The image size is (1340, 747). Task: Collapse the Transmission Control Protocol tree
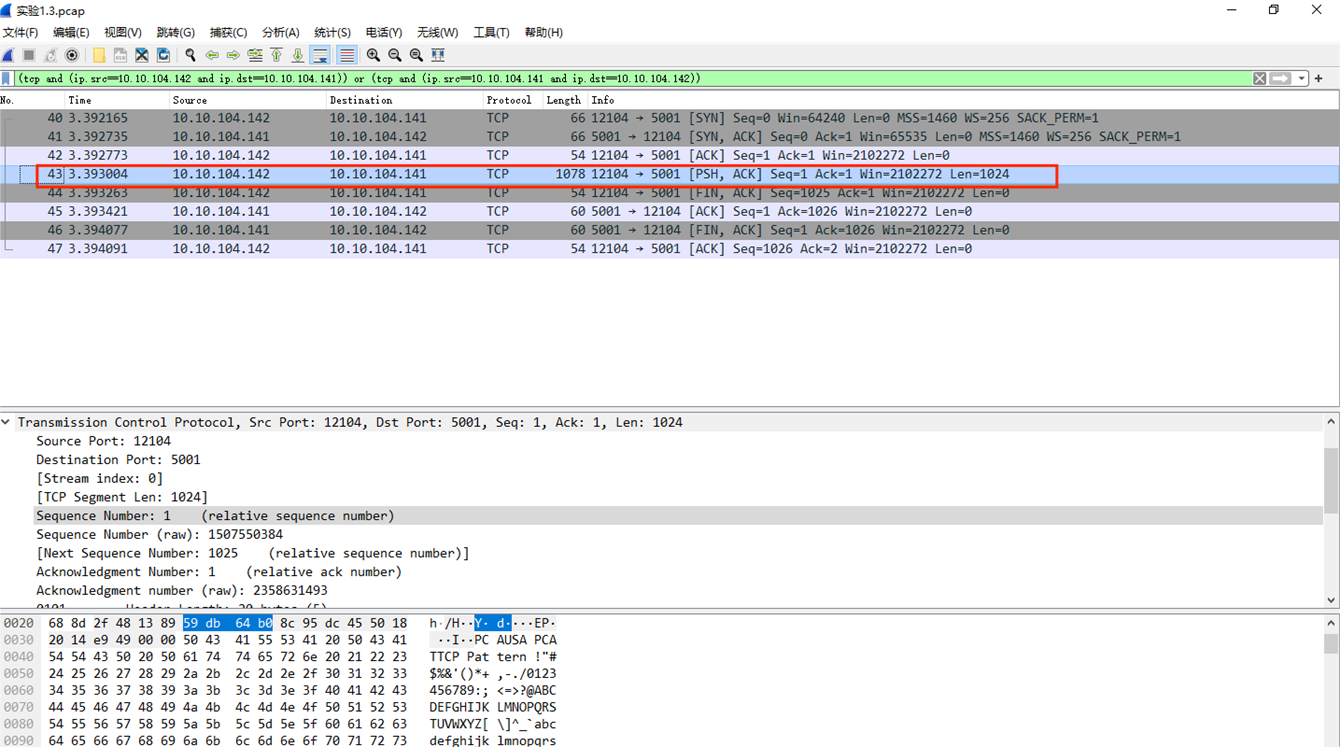6,423
